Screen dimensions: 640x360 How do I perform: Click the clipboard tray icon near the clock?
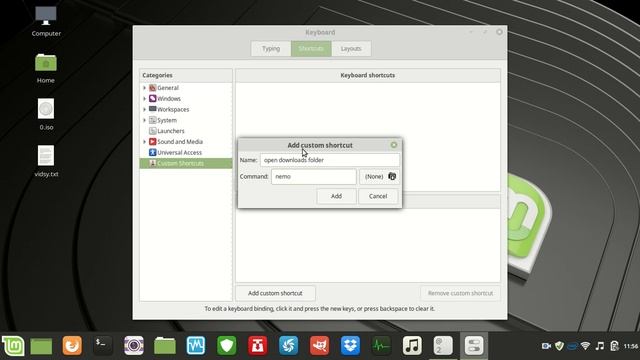[614, 346]
